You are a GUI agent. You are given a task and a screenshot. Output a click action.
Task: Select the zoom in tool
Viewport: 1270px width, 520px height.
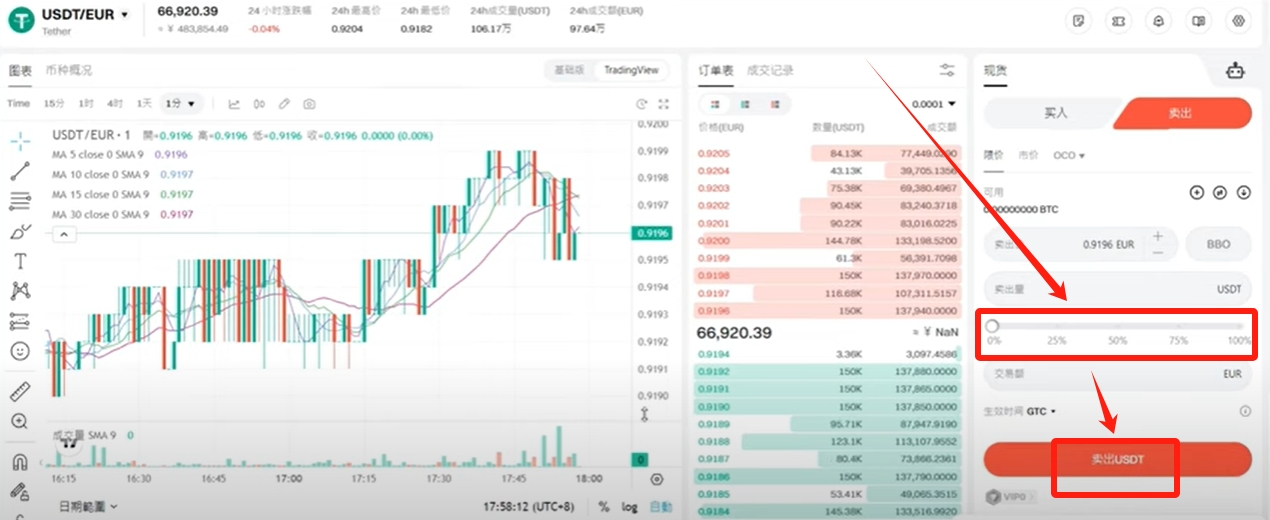[x=19, y=421]
